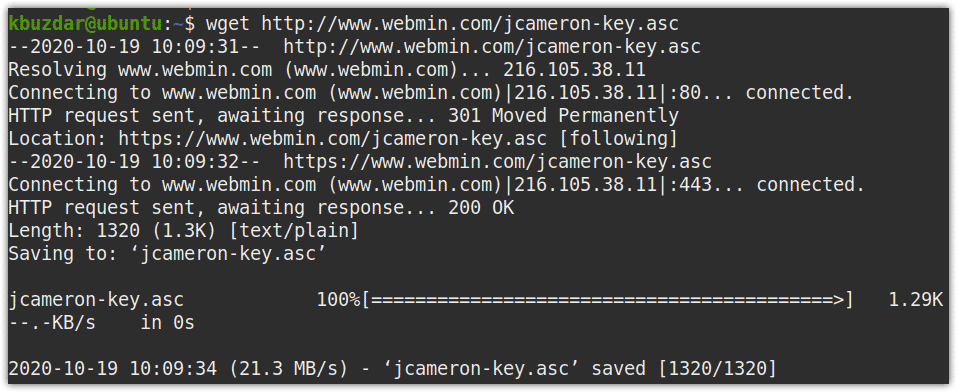Click the download progress bar
Viewport: 957px width, 392px height.
[607, 300]
